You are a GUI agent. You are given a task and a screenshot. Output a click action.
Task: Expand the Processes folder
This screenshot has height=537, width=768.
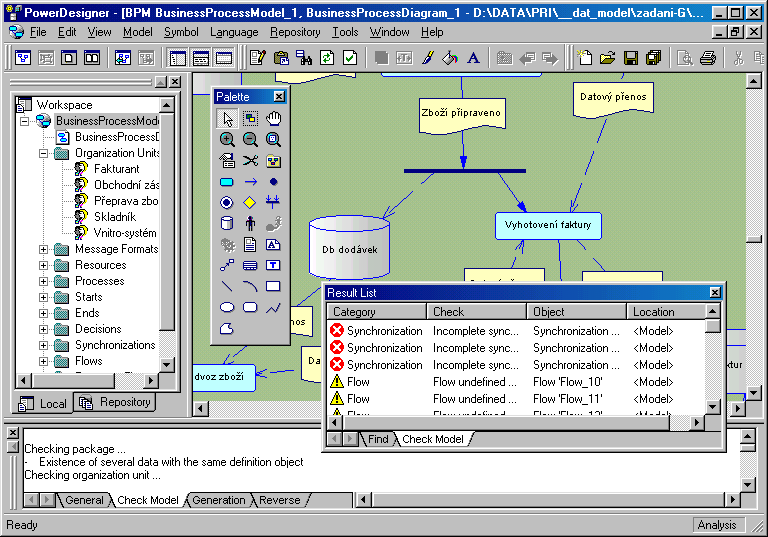(x=43, y=281)
